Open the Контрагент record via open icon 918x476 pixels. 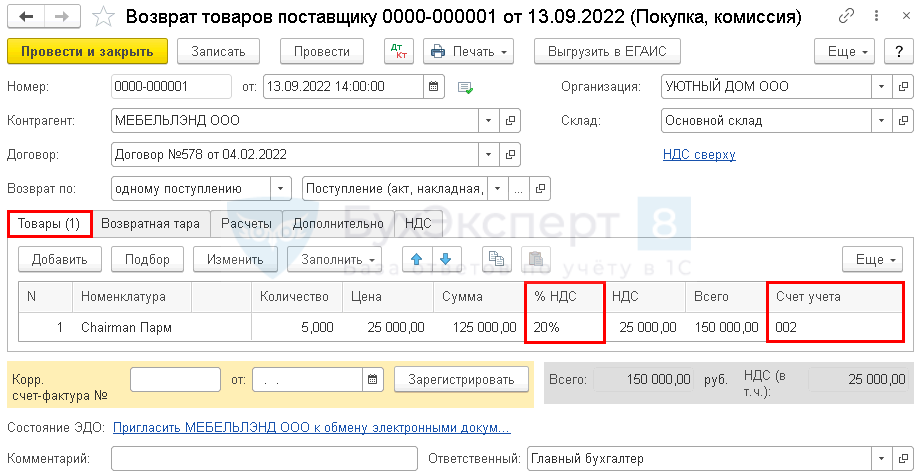(x=510, y=121)
